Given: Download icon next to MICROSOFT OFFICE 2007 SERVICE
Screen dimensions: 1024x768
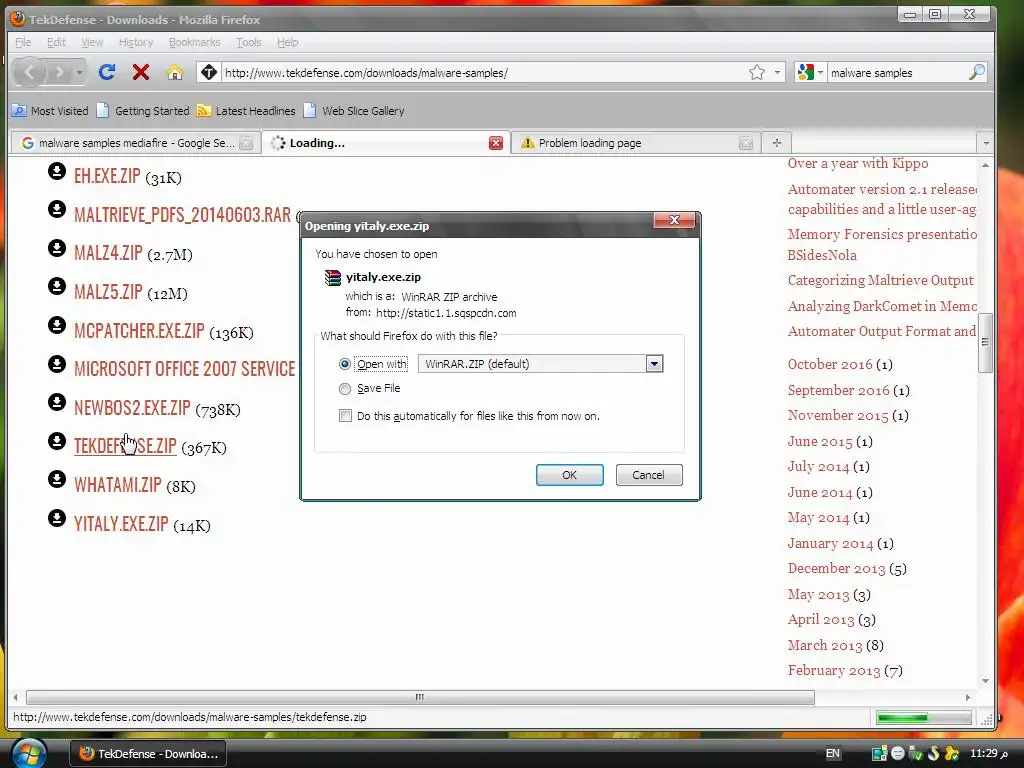Looking at the screenshot, I should coord(57,364).
